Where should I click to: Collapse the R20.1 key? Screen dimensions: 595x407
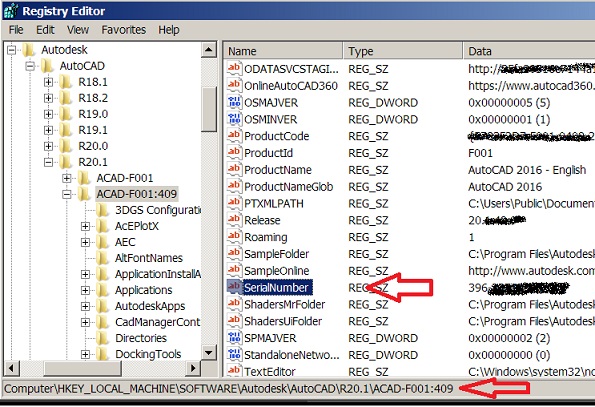48,162
